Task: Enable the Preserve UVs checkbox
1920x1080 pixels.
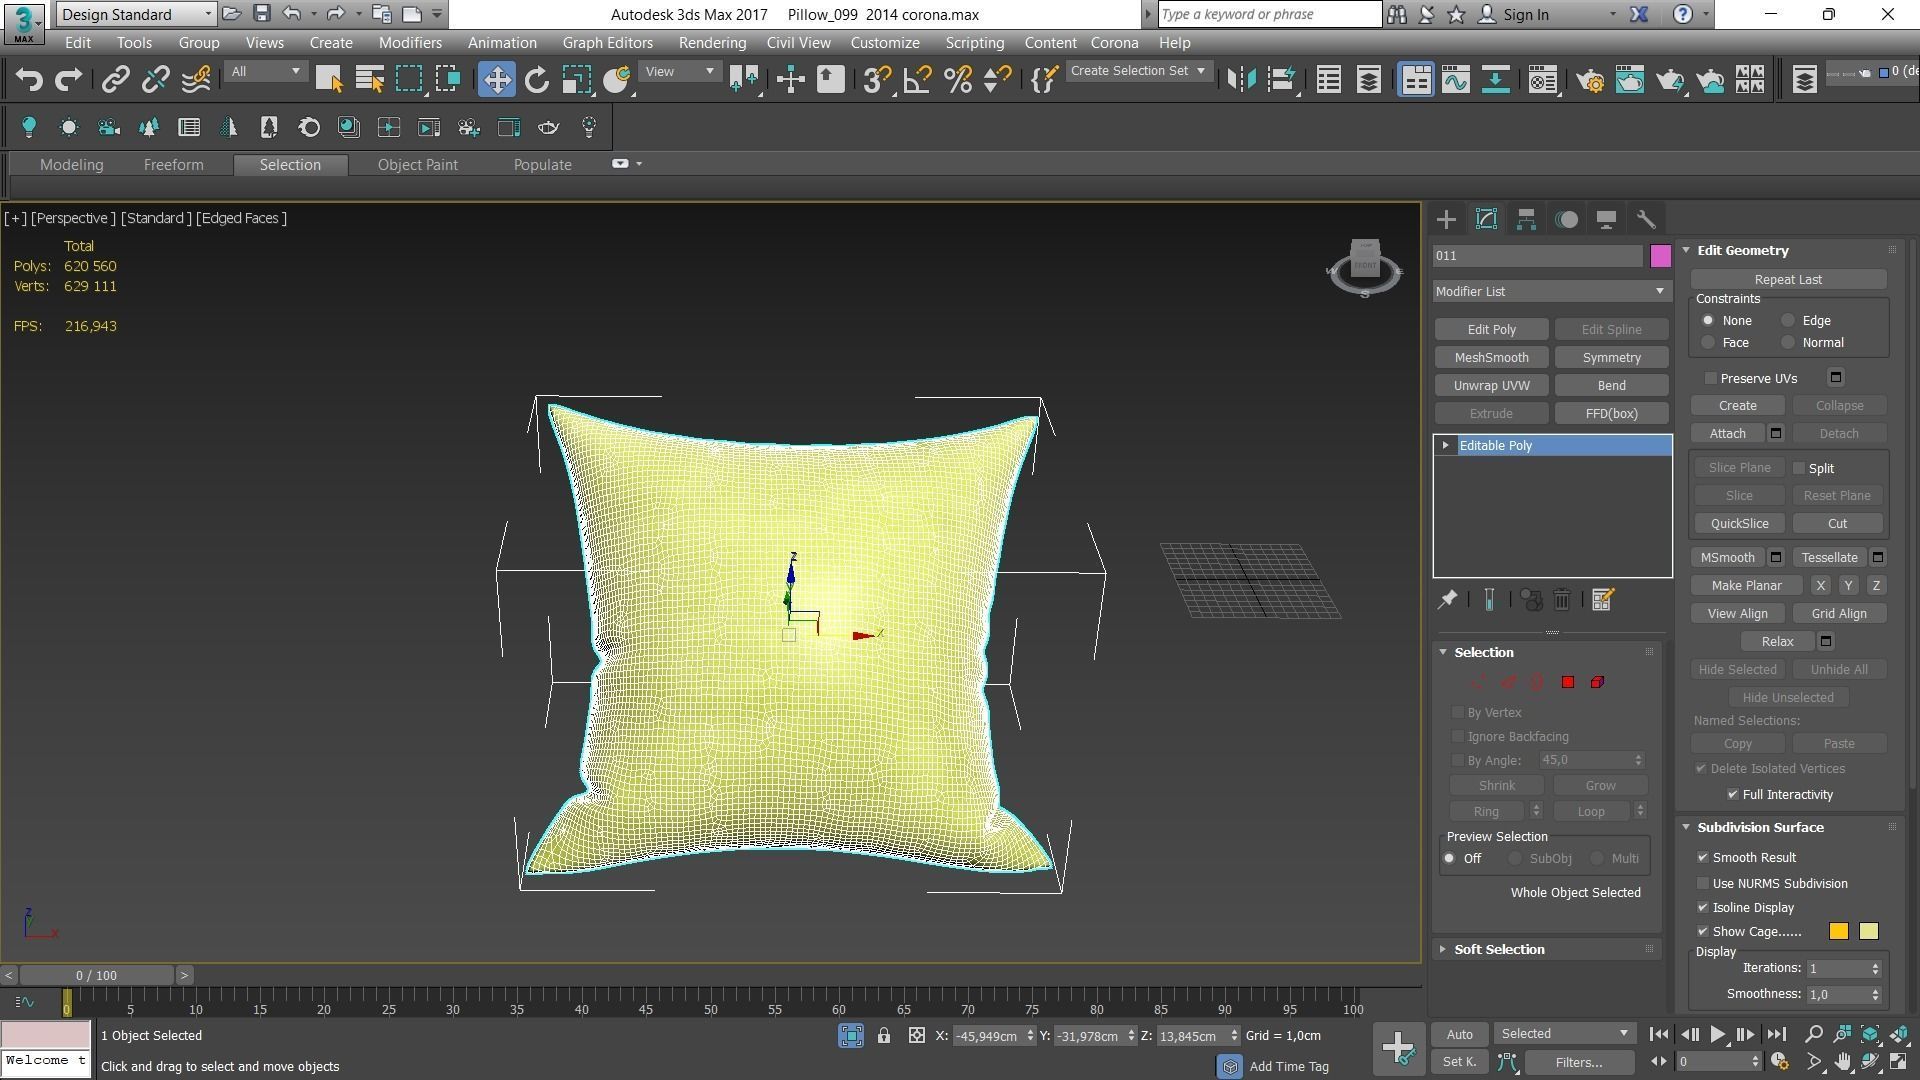Action: (x=1711, y=378)
